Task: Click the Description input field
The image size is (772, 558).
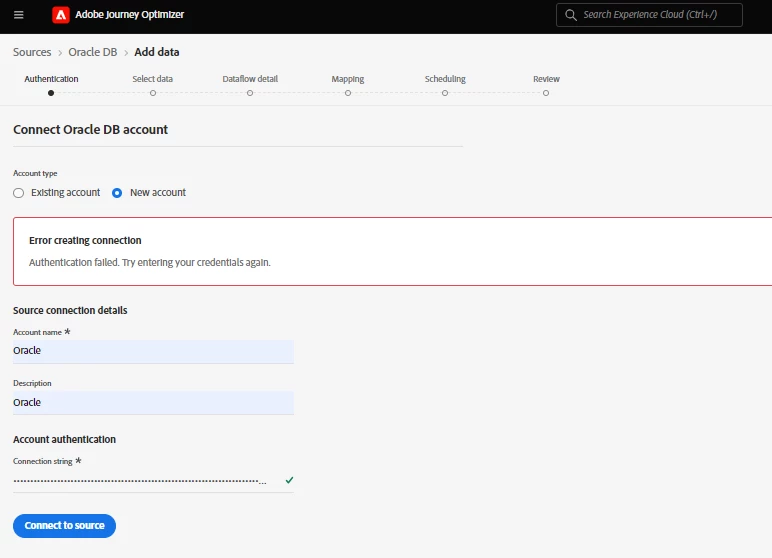Action: click(x=153, y=403)
